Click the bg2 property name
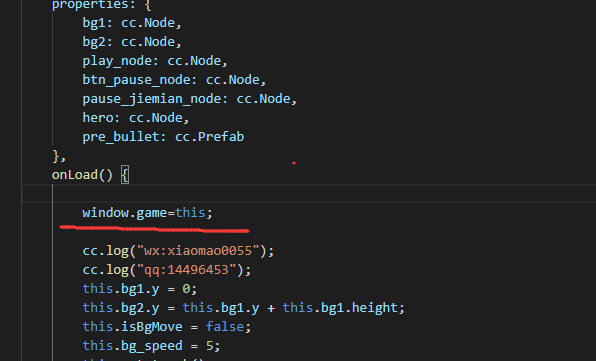The image size is (596, 361). 94,42
